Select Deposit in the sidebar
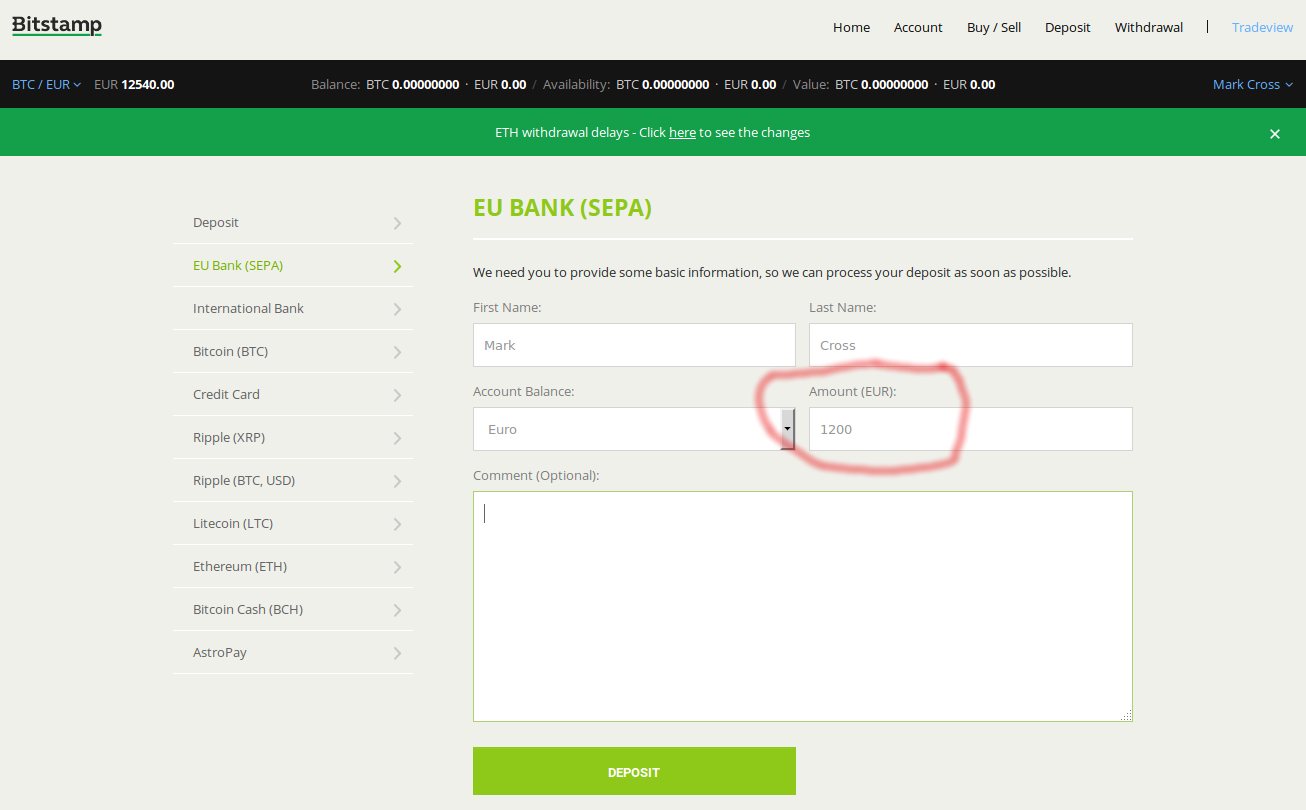This screenshot has height=810, width=1306. 292,223
